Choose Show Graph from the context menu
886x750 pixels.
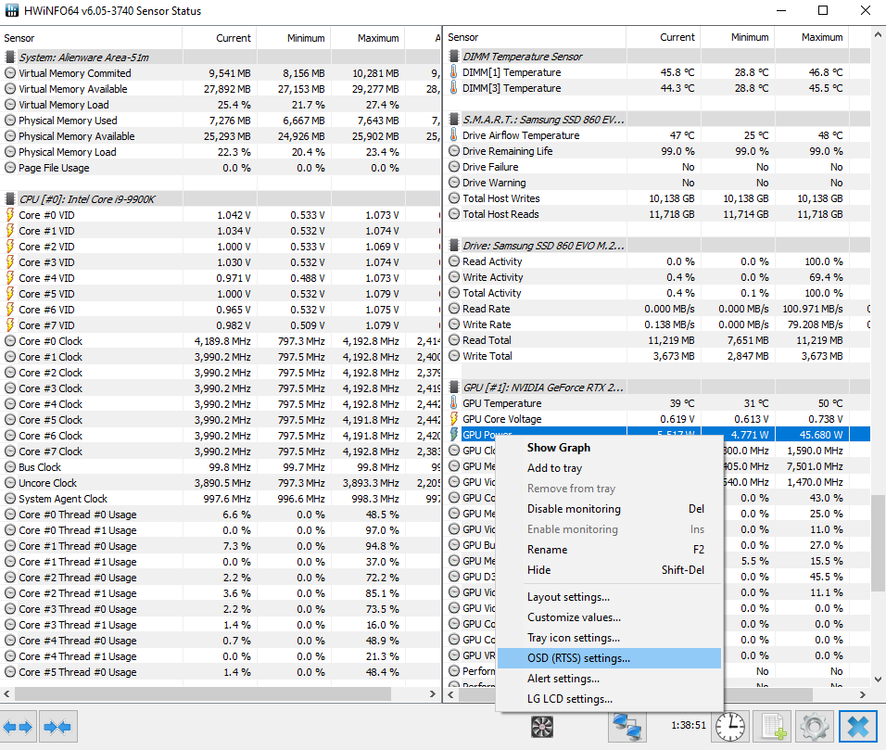558,448
